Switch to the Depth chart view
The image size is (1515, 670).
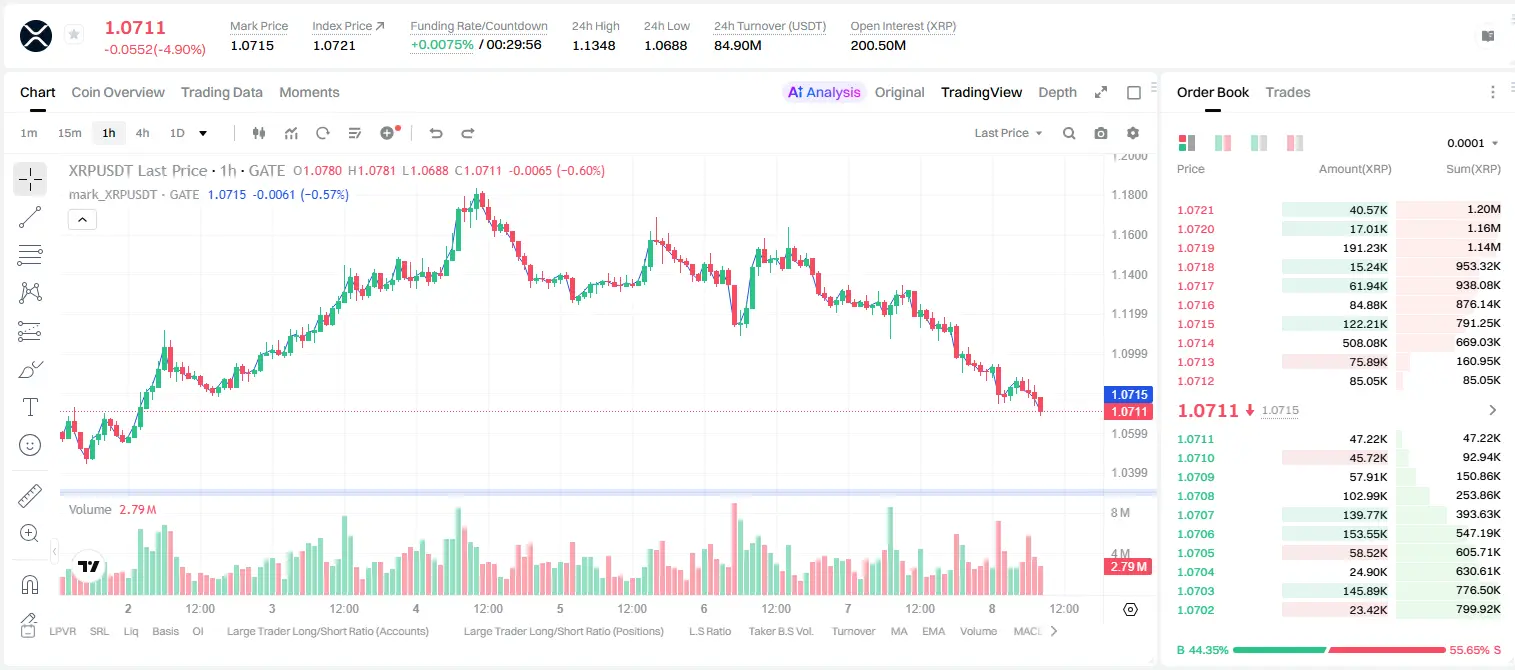1057,92
